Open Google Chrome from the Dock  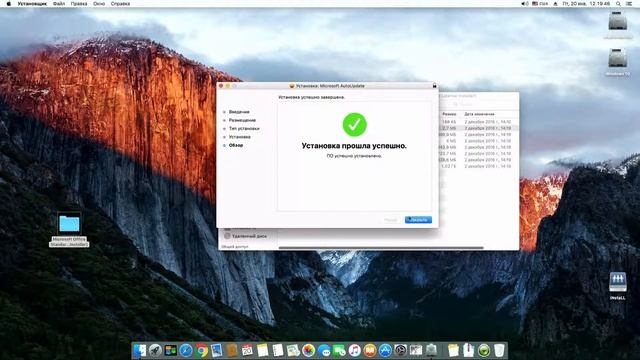point(201,350)
